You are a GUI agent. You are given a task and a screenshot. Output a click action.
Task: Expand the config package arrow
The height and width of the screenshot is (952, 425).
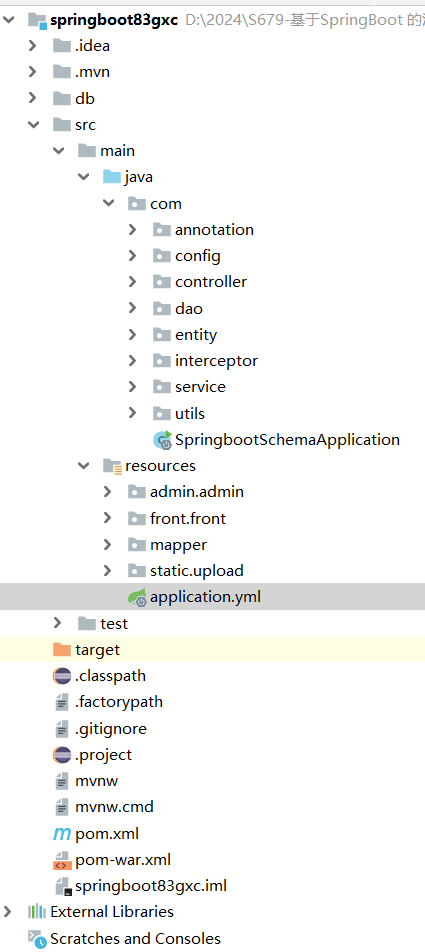click(133, 256)
